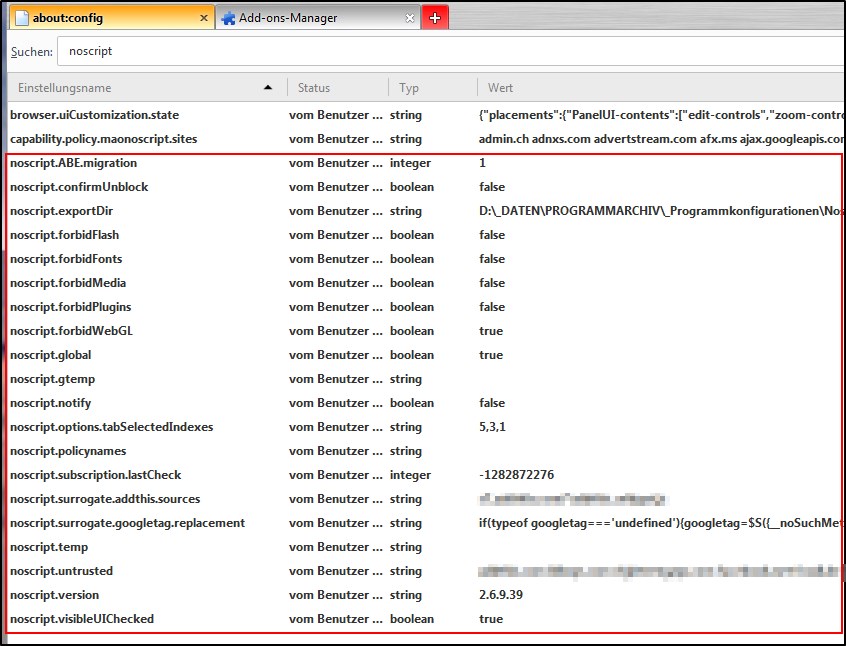Select noscript.options.tabSelectedIndexes row
This screenshot has height=646, width=846.
point(426,427)
